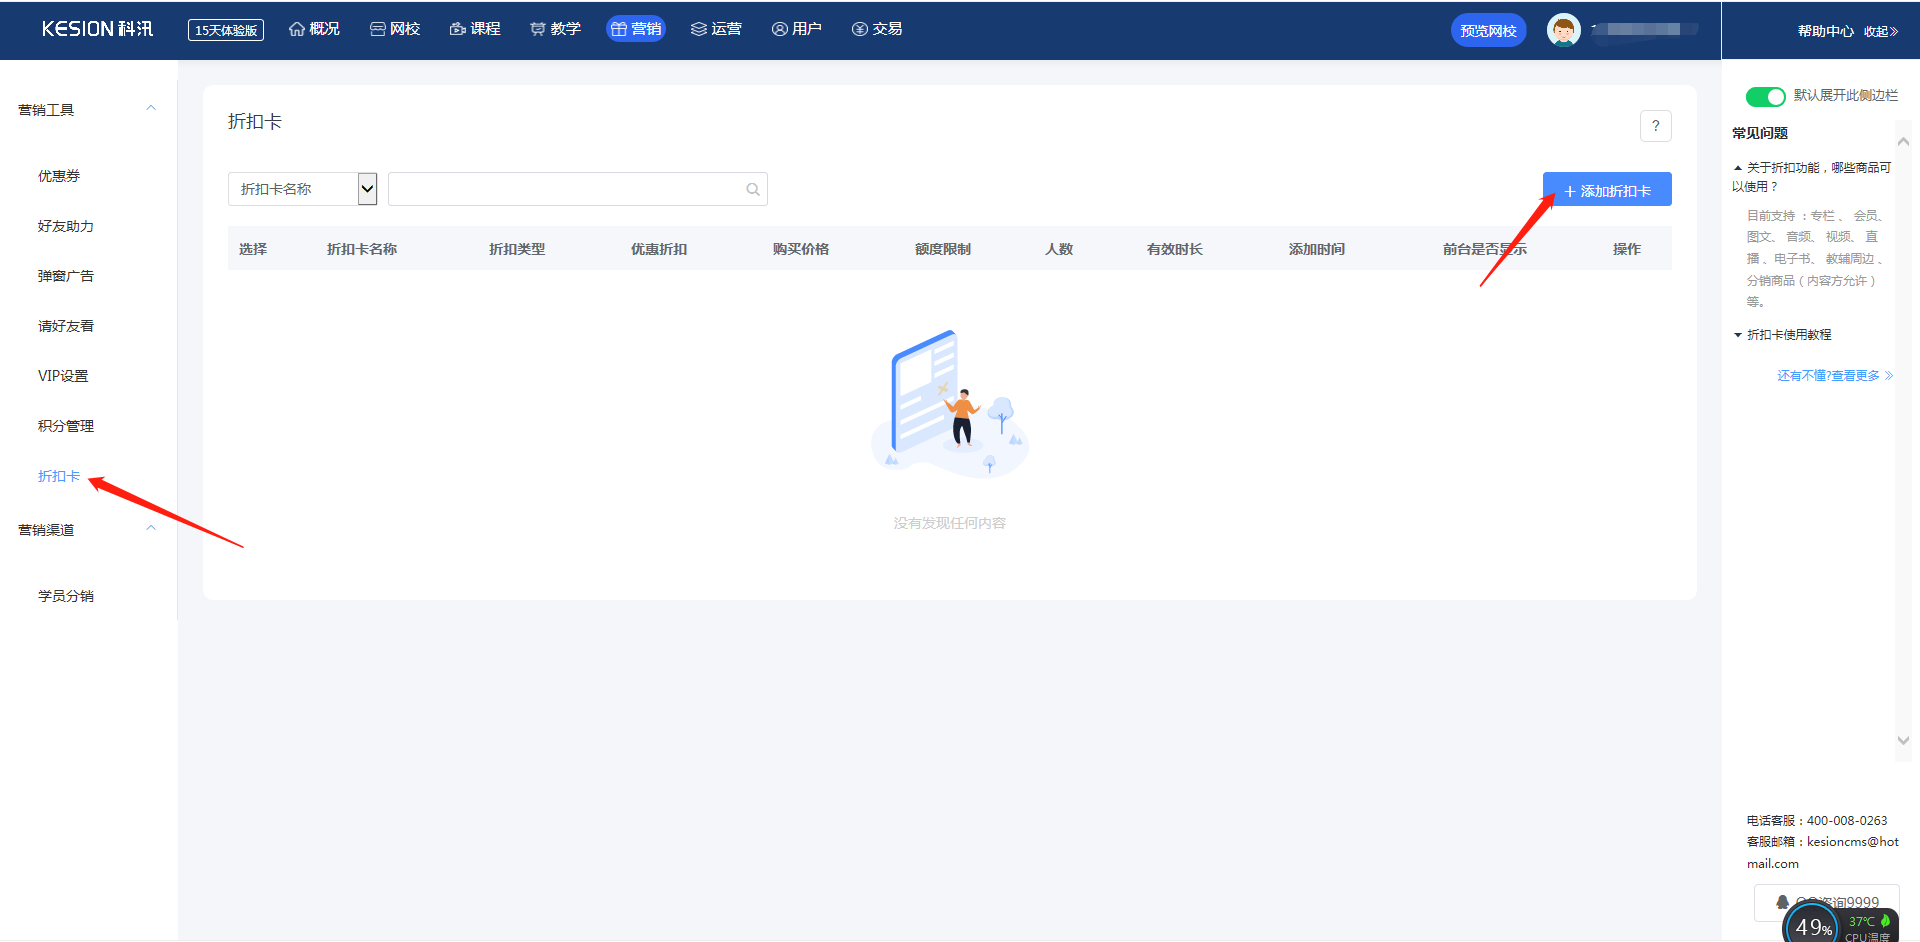Click the 添加折扣卡 button
1920x942 pixels.
point(1607,190)
